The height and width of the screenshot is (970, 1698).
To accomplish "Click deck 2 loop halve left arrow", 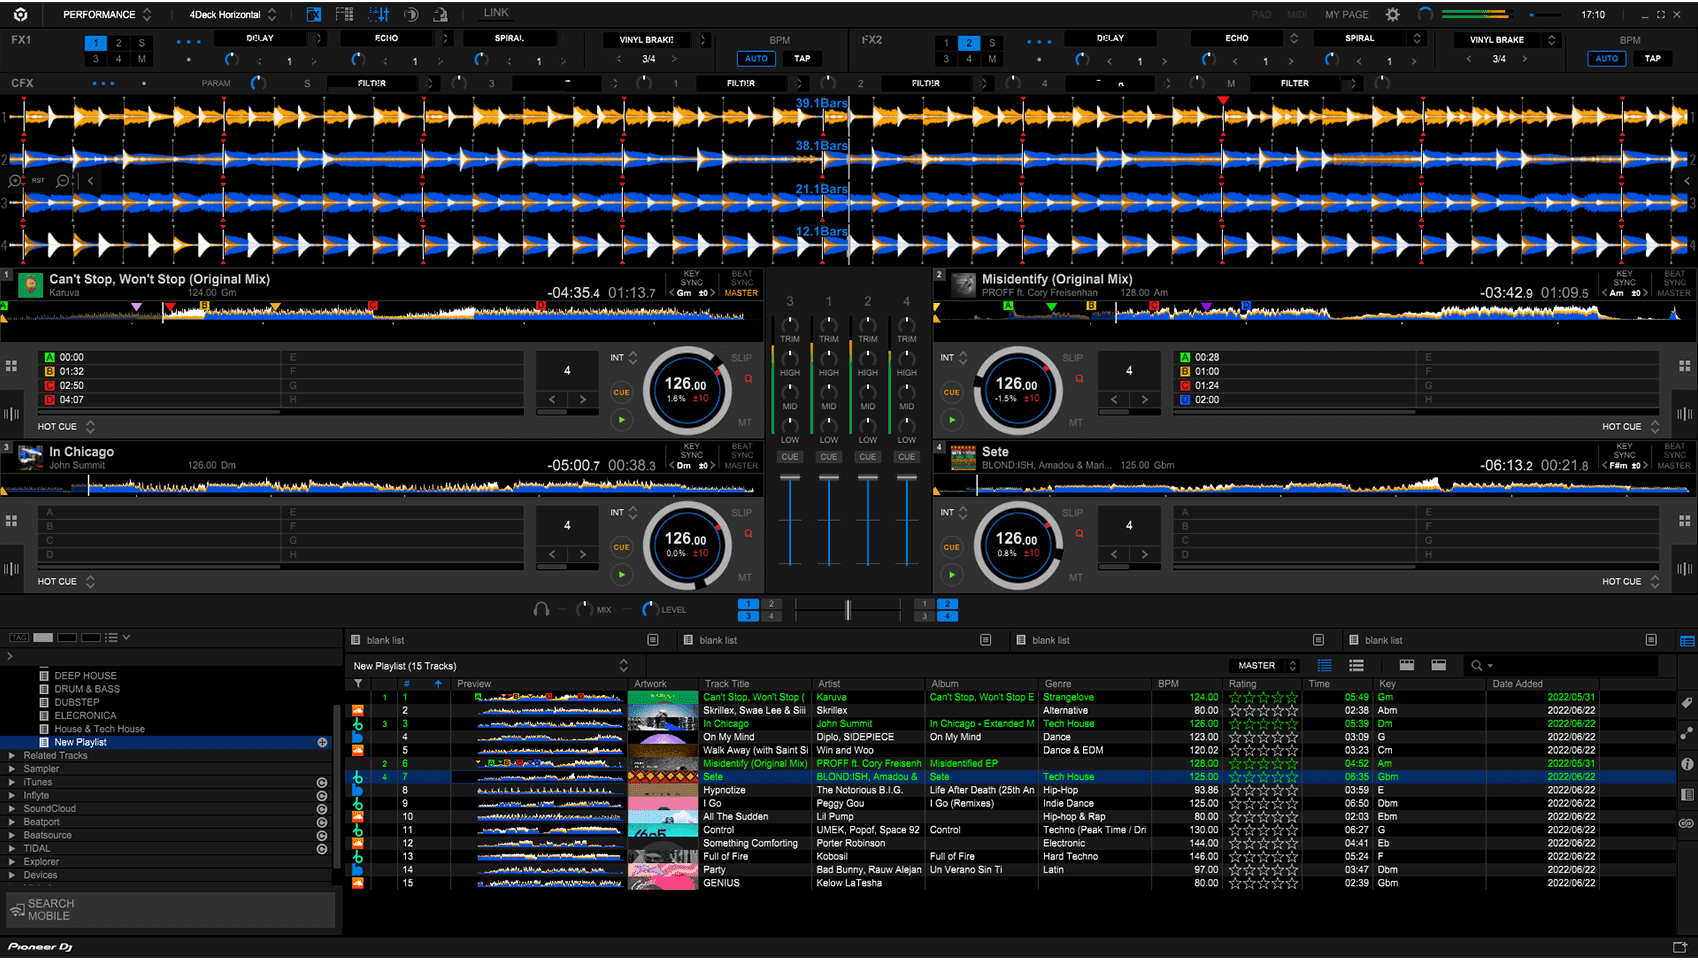I will click(x=1114, y=399).
